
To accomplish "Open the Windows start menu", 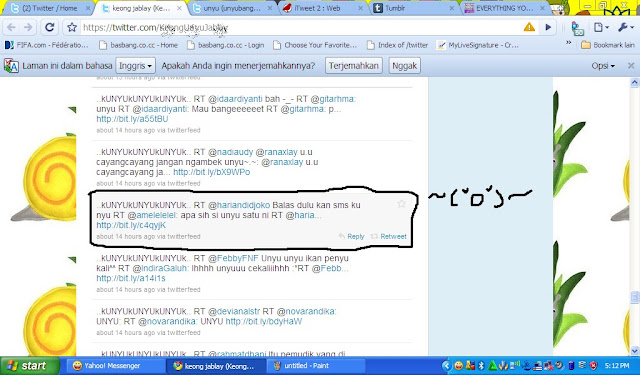I will pyautogui.click(x=30, y=366).
